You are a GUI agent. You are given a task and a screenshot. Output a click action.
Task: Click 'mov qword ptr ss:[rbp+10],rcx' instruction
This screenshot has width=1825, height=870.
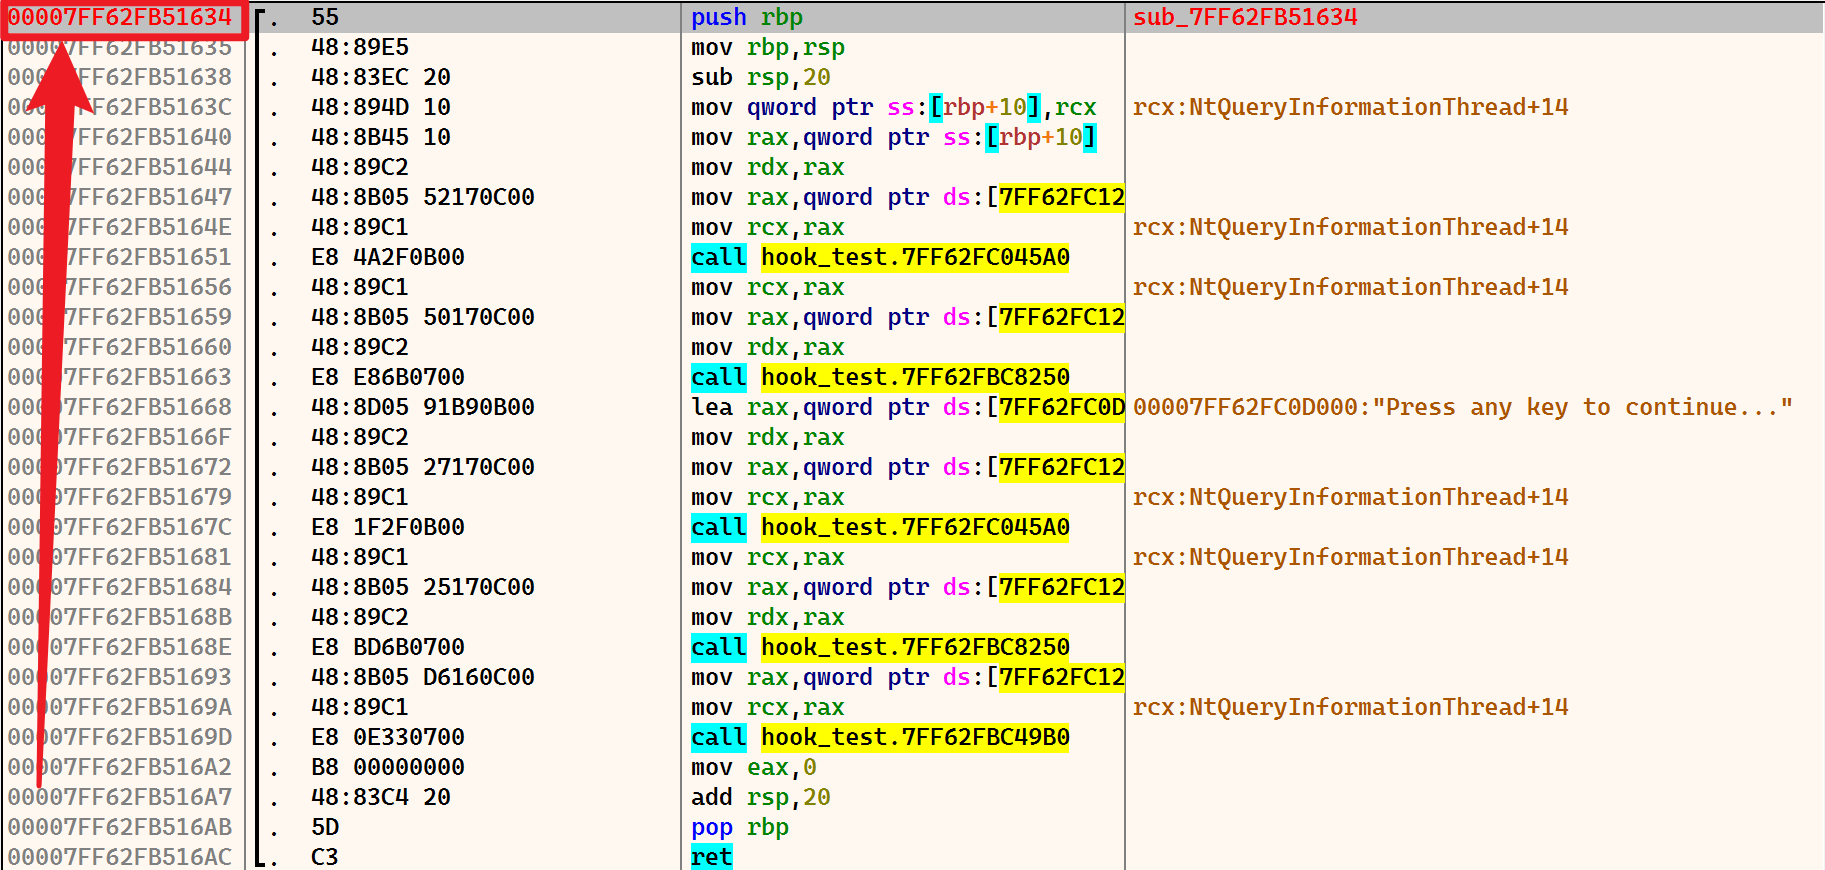(x=894, y=108)
